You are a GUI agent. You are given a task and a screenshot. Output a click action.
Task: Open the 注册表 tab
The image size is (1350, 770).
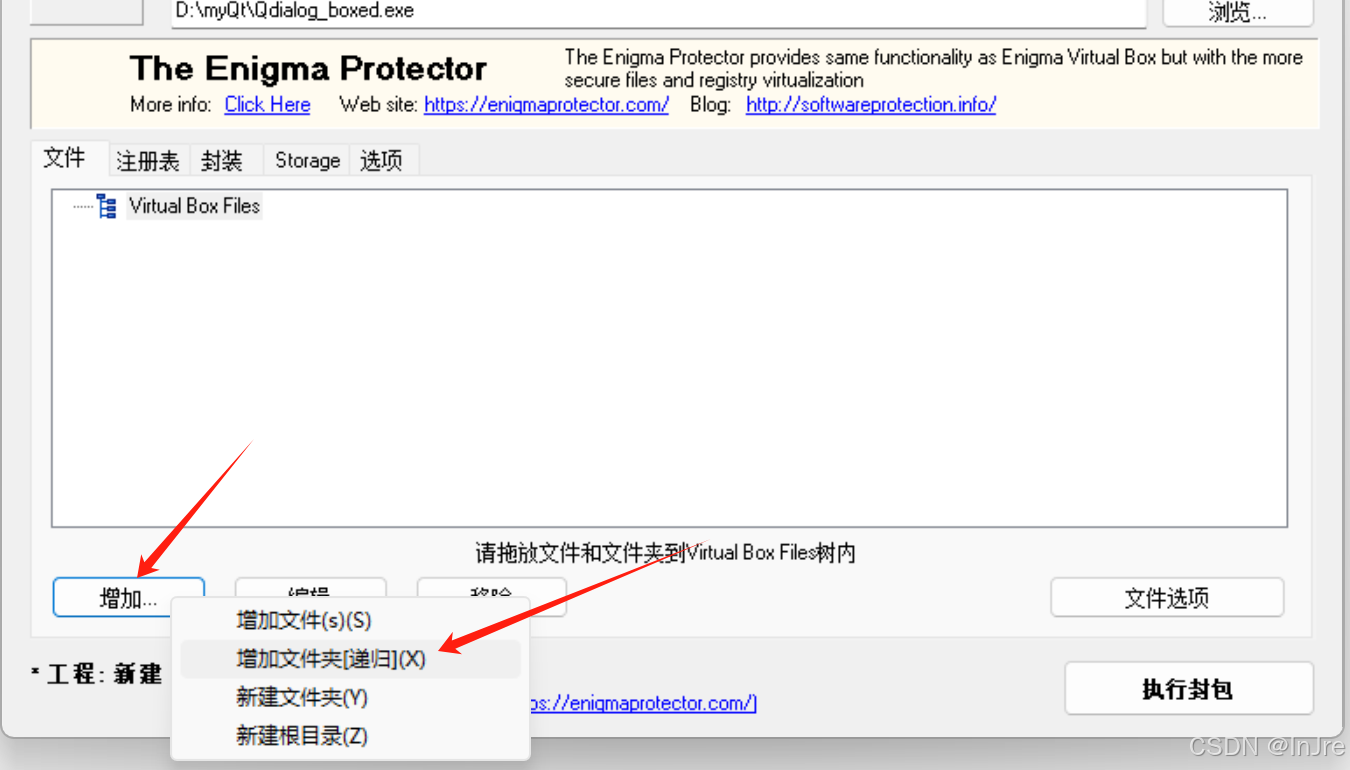pyautogui.click(x=148, y=160)
